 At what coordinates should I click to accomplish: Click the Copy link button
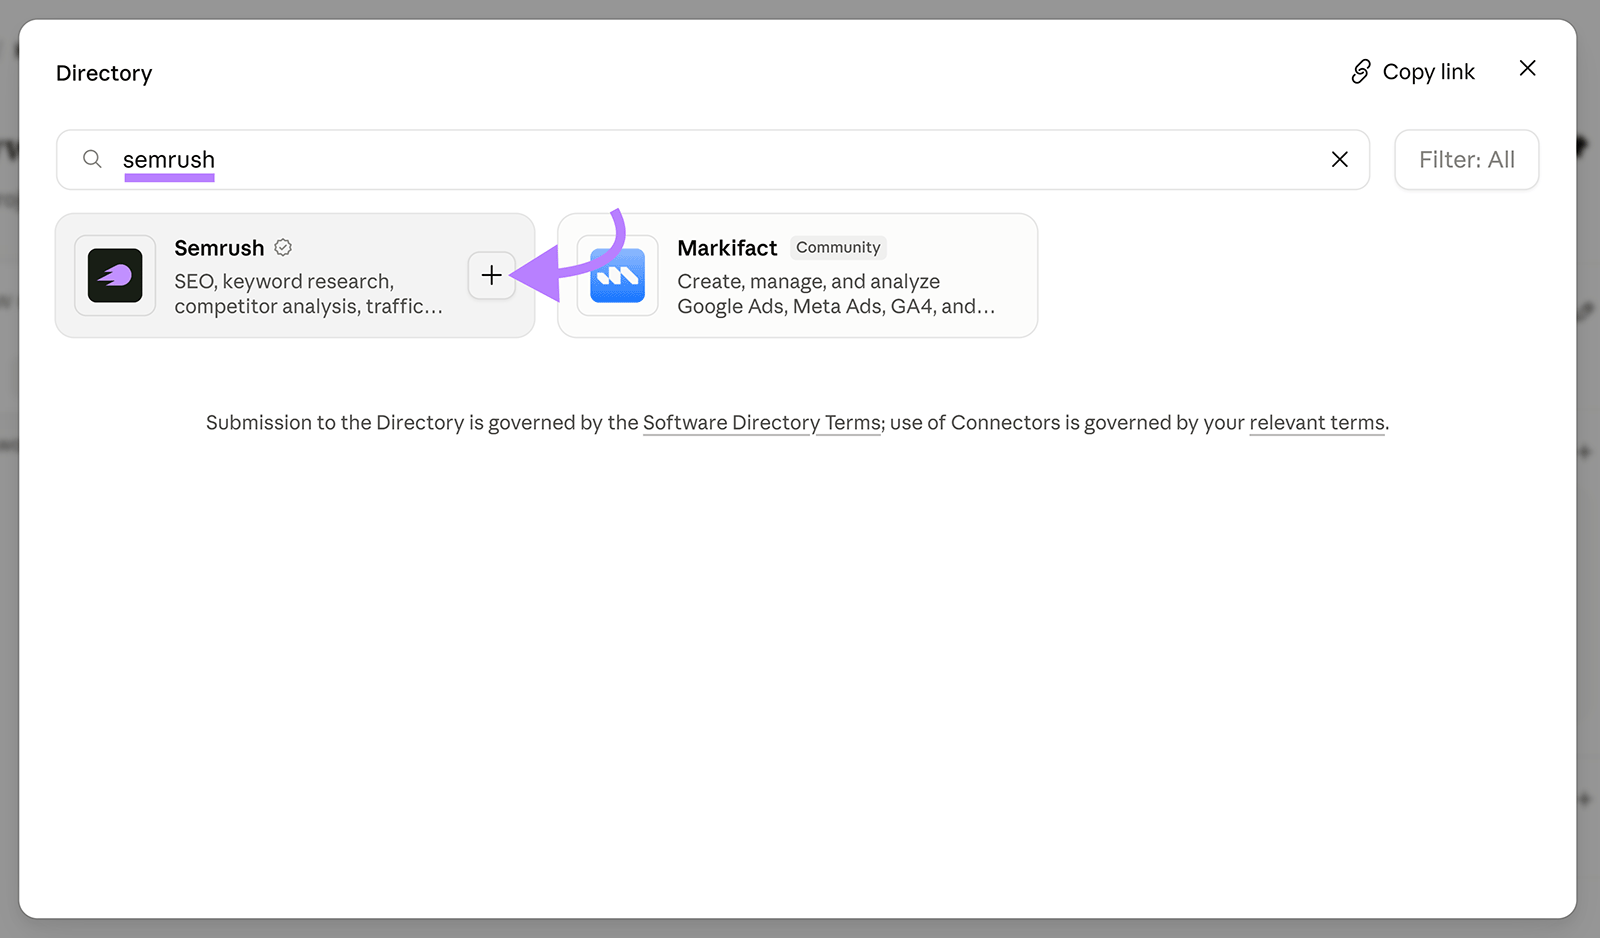click(x=1413, y=72)
